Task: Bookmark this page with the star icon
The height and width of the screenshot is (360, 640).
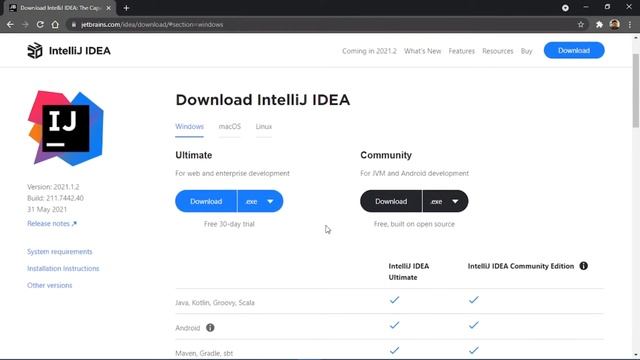Action: [581, 24]
